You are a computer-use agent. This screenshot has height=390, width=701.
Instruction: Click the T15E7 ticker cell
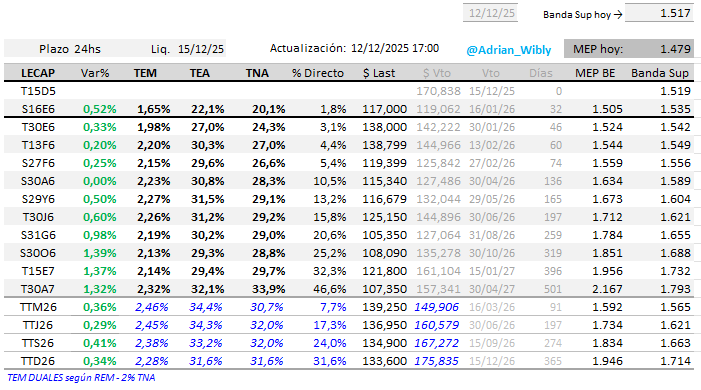coord(38,271)
